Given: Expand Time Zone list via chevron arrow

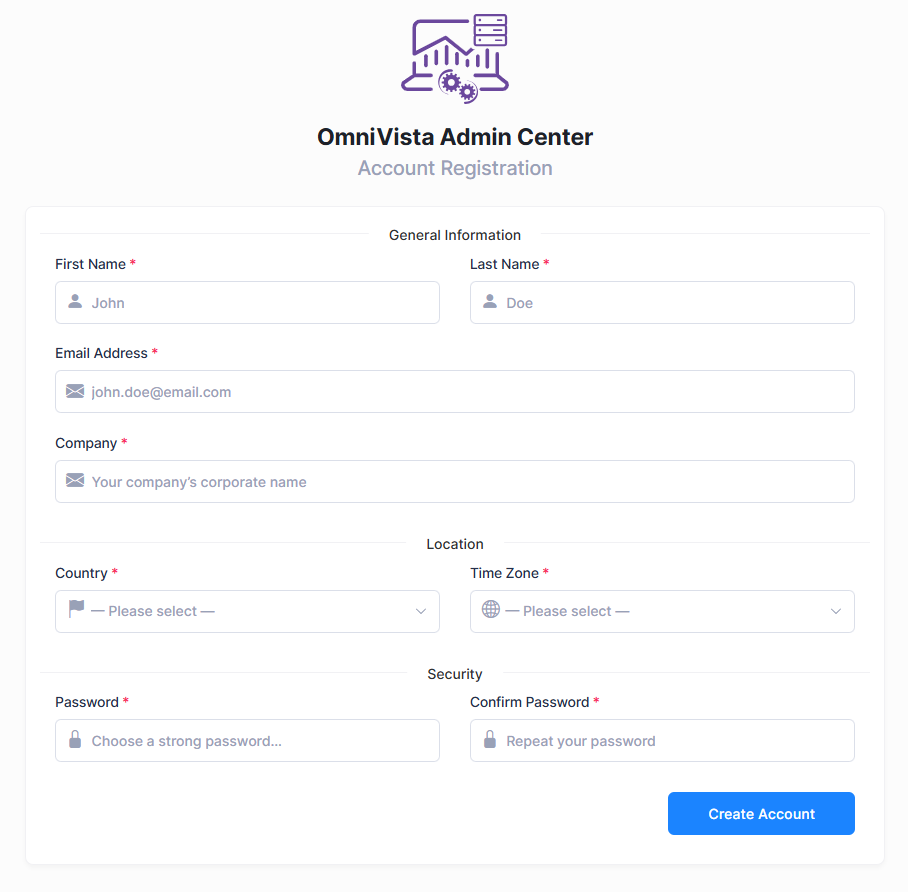Looking at the screenshot, I should (836, 612).
